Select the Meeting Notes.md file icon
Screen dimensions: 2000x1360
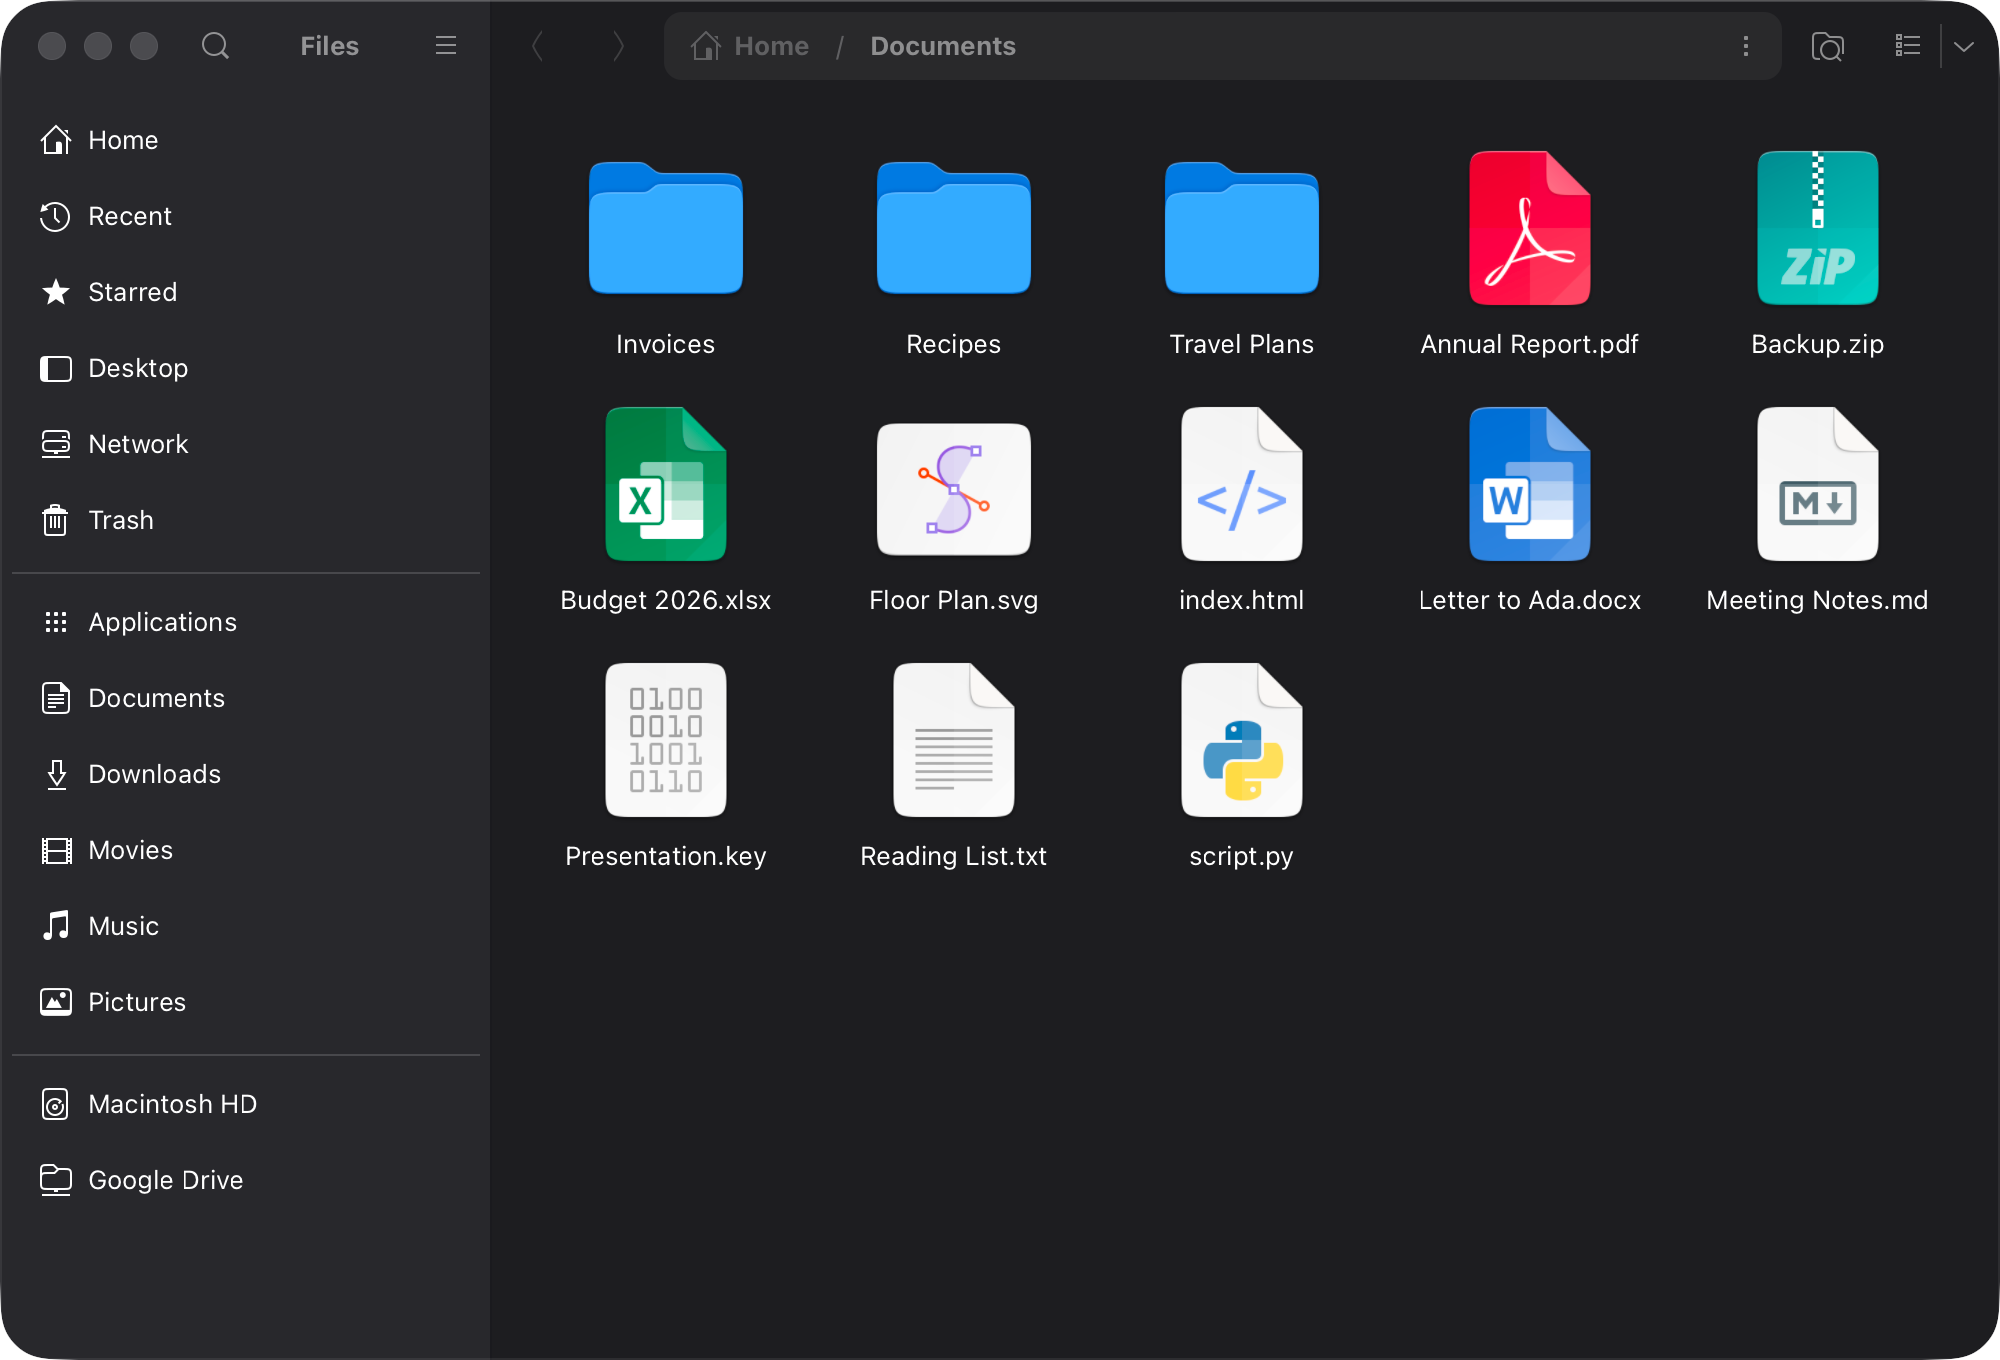(1818, 484)
